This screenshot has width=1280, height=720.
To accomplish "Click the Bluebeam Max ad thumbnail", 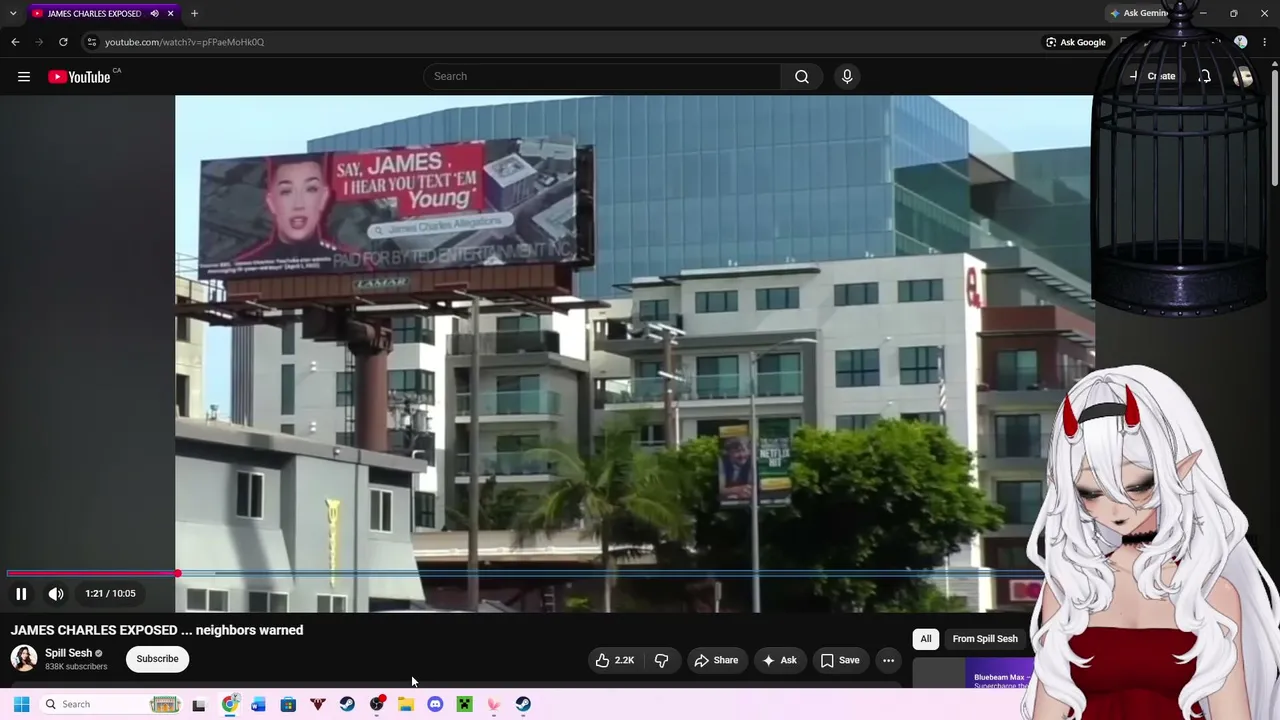I will tap(972, 674).
